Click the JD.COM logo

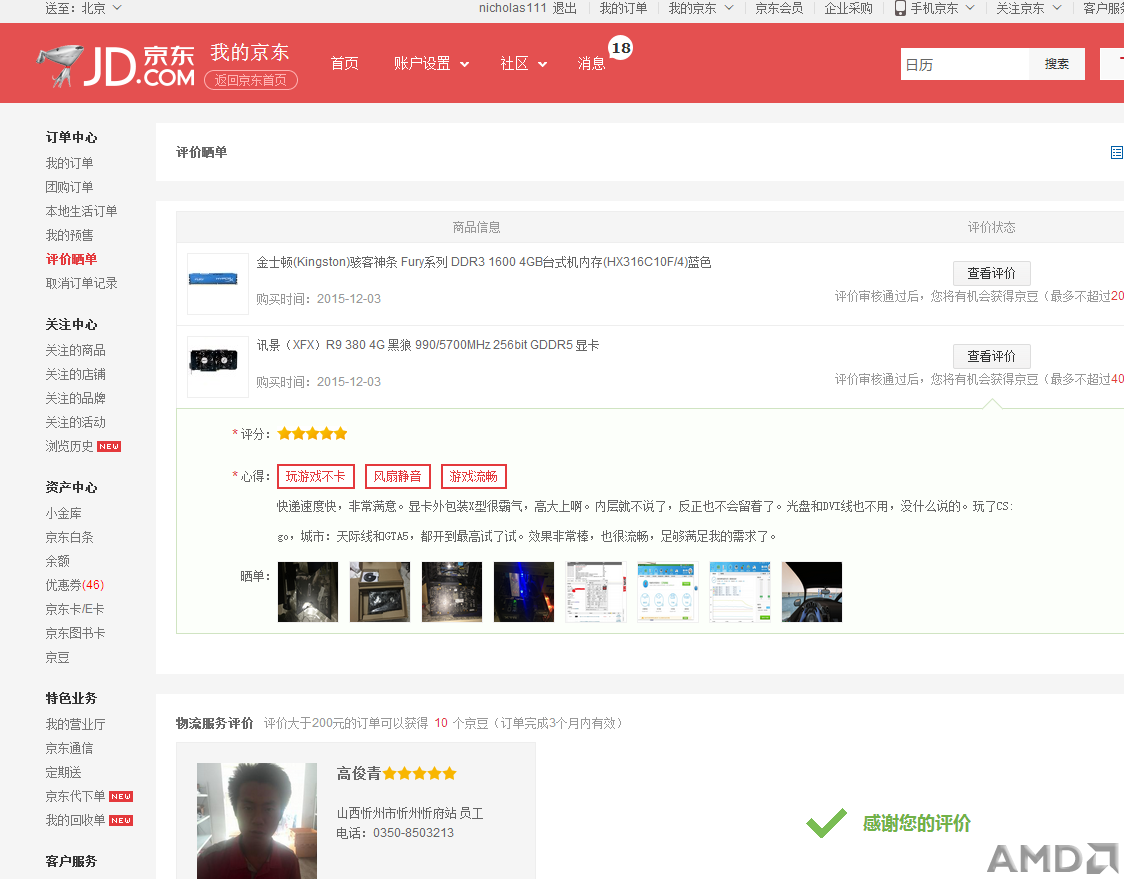click(116, 65)
